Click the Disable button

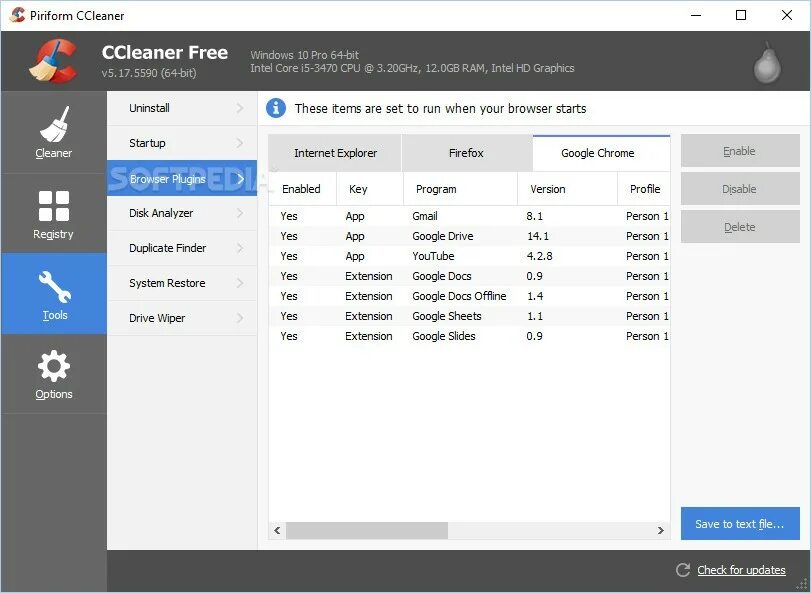[740, 189]
